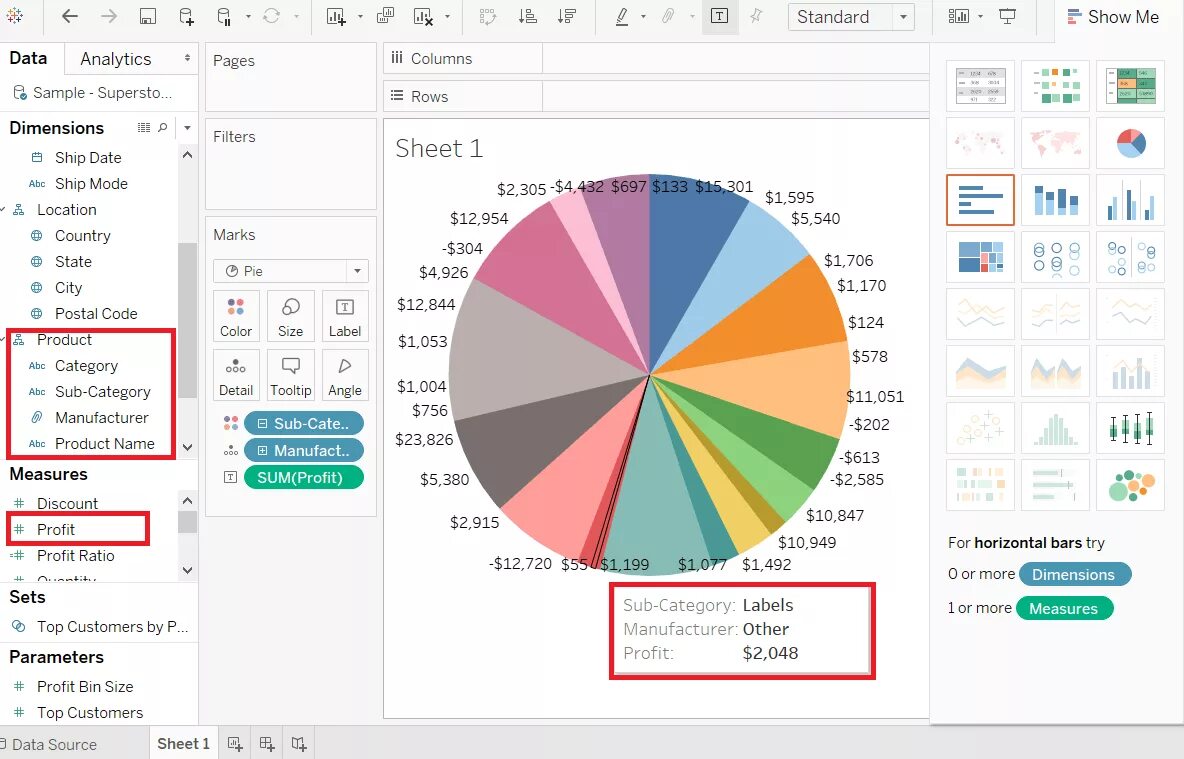Viewport: 1184px width, 759px height.
Task: Click the Sub-Category dimension field
Action: pos(103,391)
